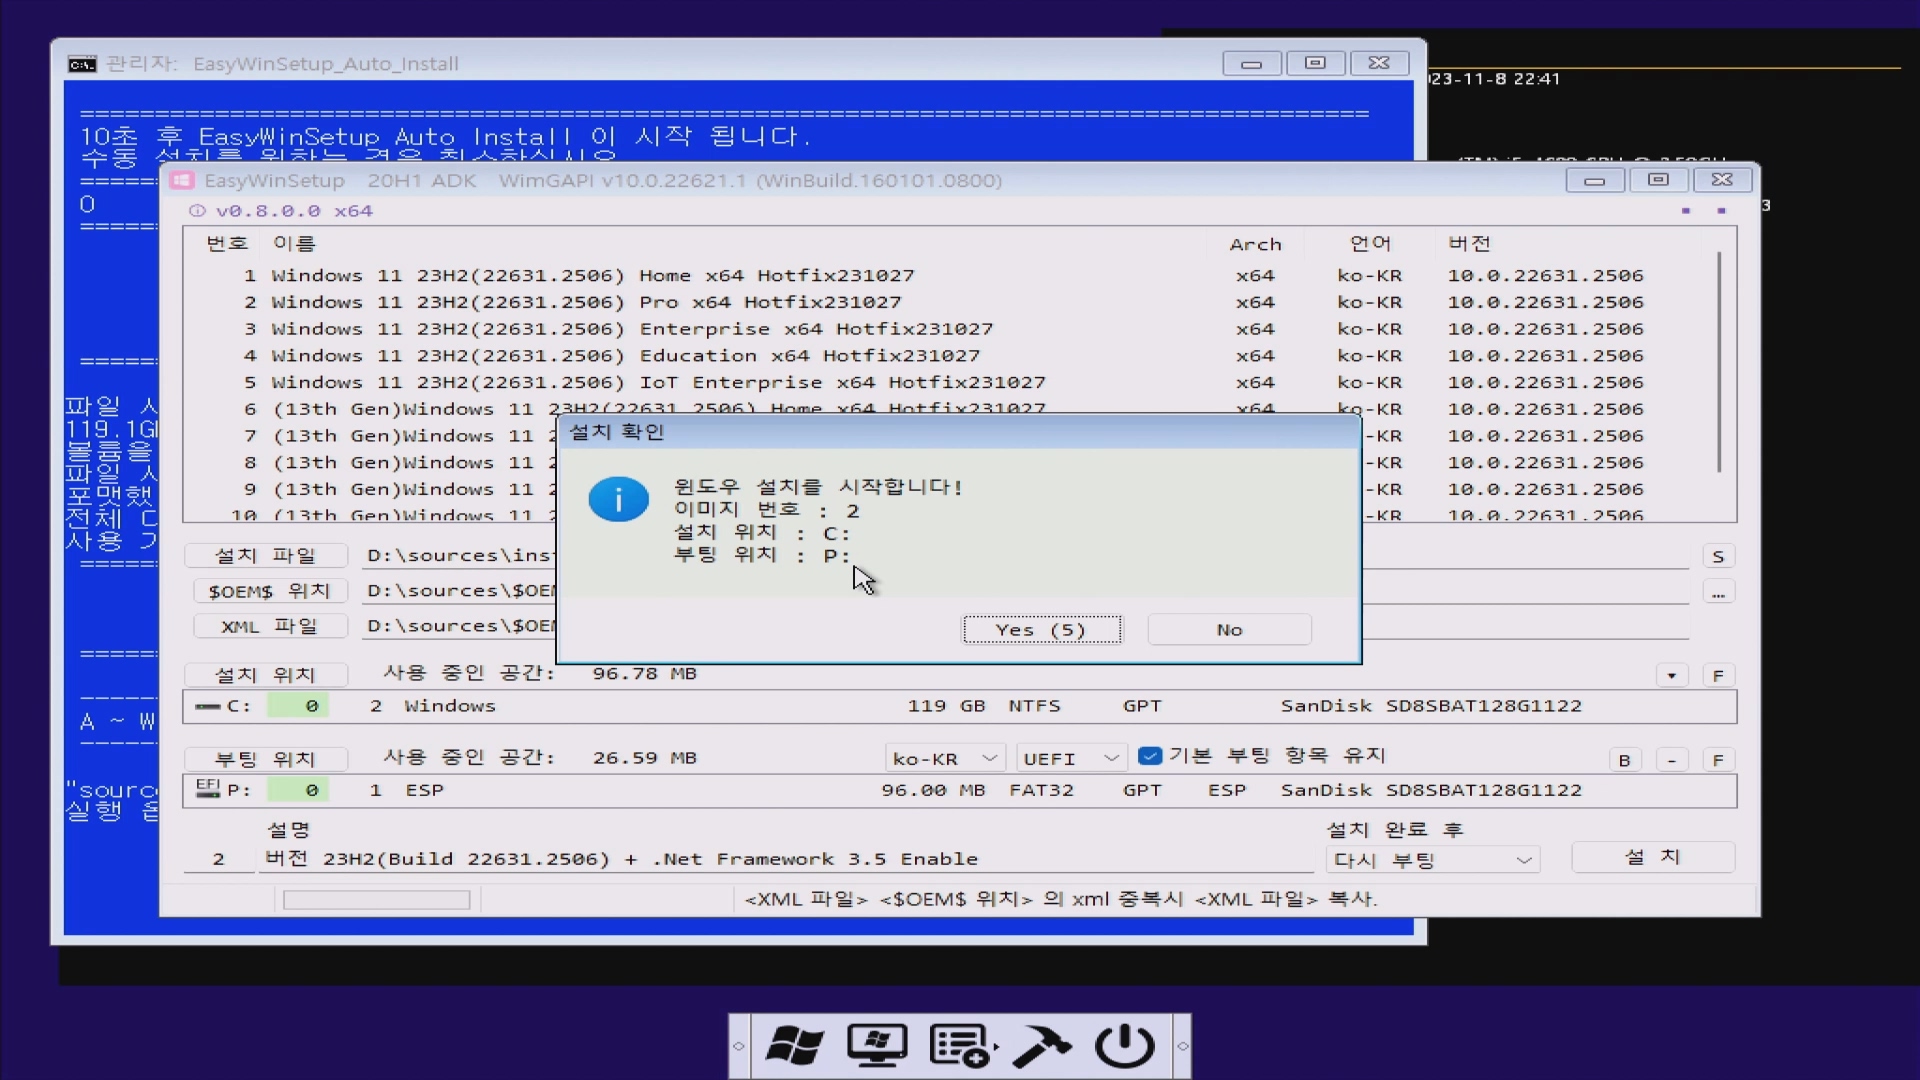
Task: Select the C: Windows 119 GB partition row
Action: [x=959, y=706]
